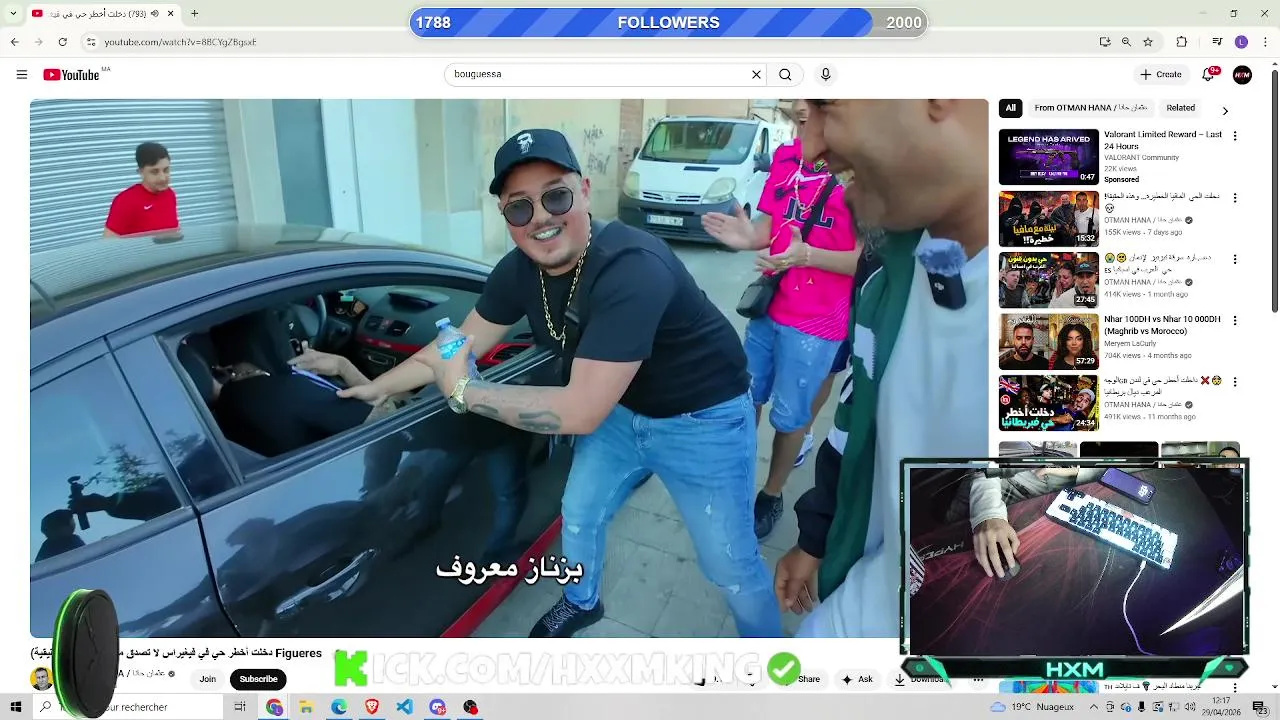
Task: Open options for the Nhar 100DH video
Action: click(1235, 321)
